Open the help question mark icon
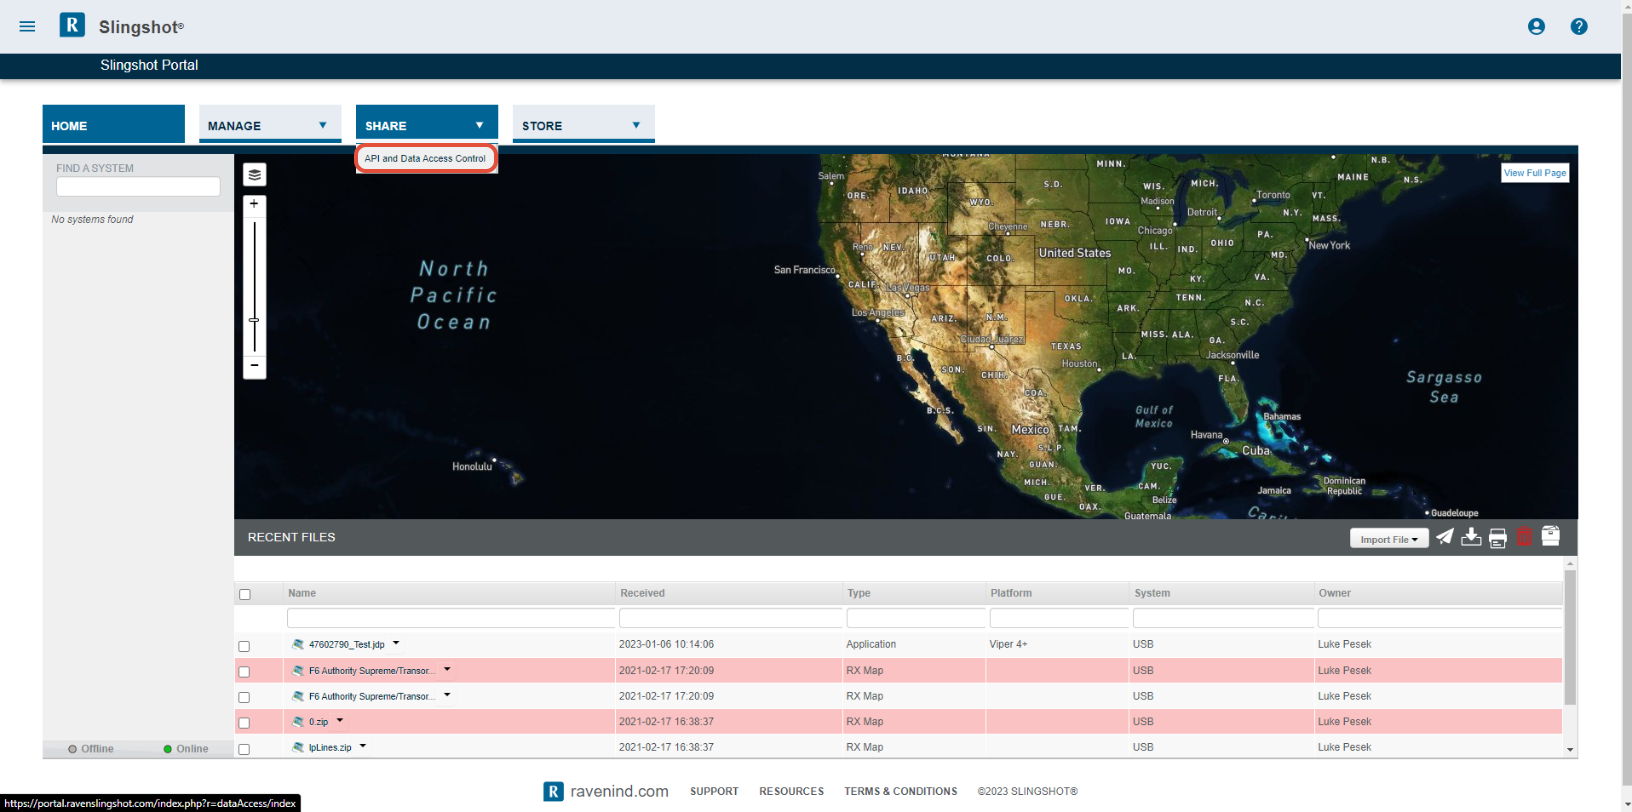 1579,27
